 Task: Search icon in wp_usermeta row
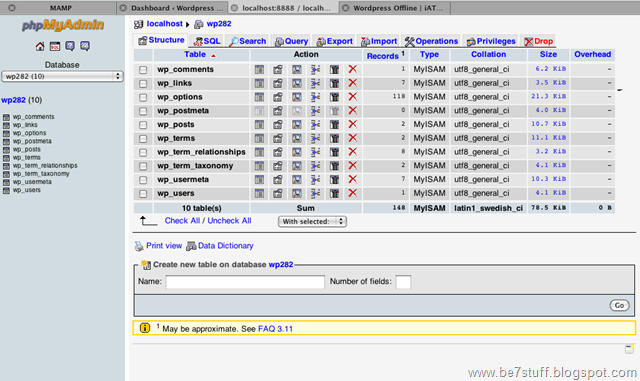297,180
